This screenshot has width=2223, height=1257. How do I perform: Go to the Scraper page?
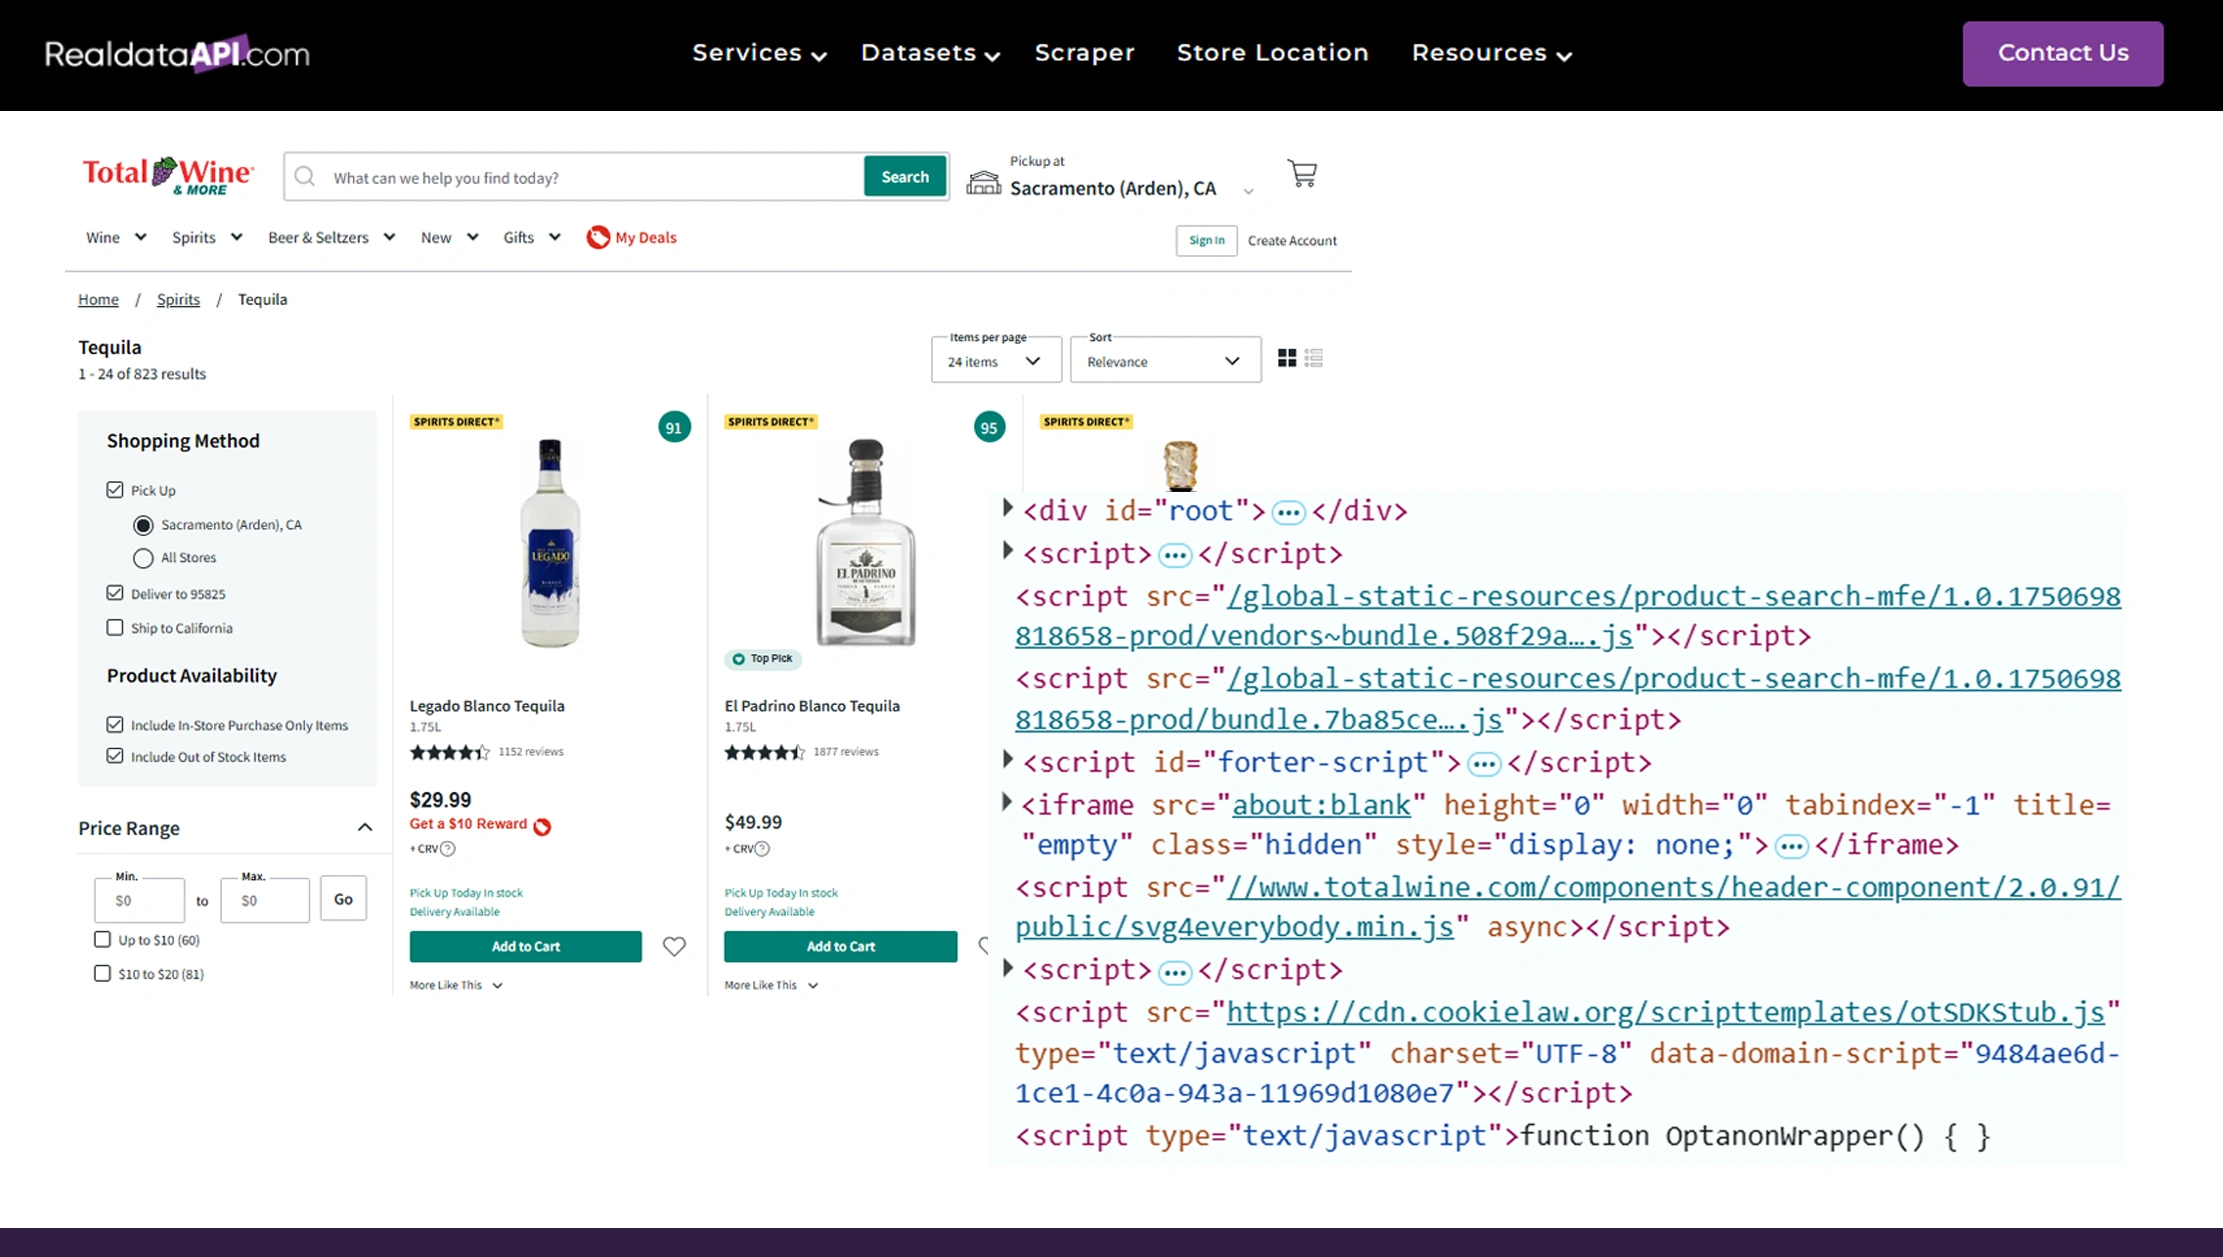[x=1084, y=53]
